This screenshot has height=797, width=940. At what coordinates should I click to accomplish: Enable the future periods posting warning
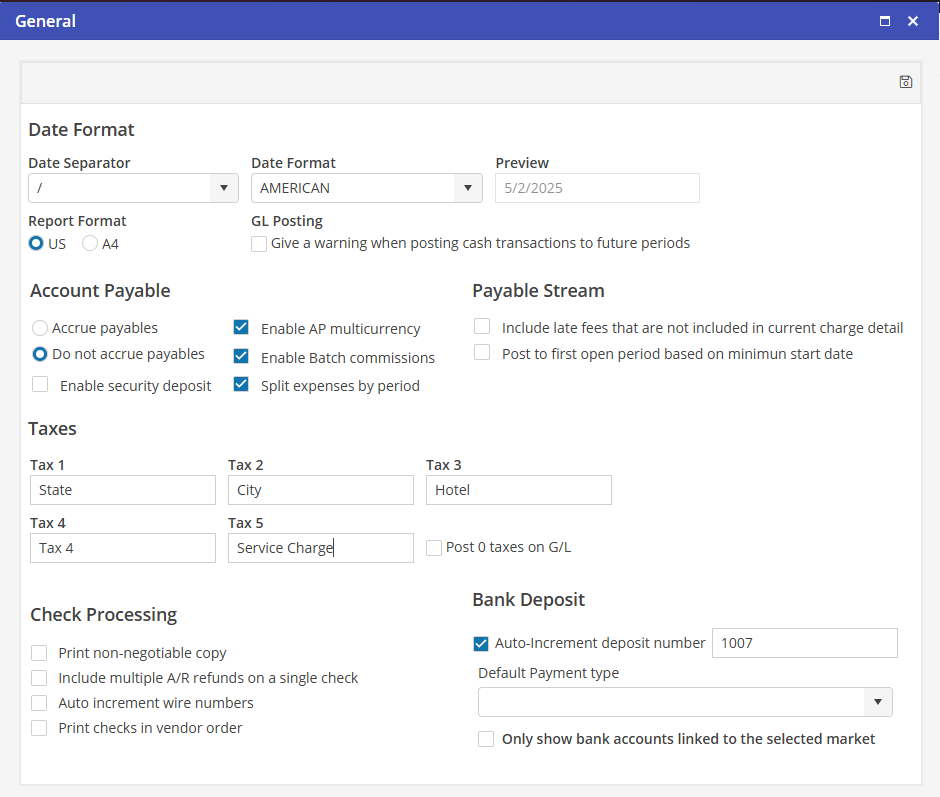point(259,243)
